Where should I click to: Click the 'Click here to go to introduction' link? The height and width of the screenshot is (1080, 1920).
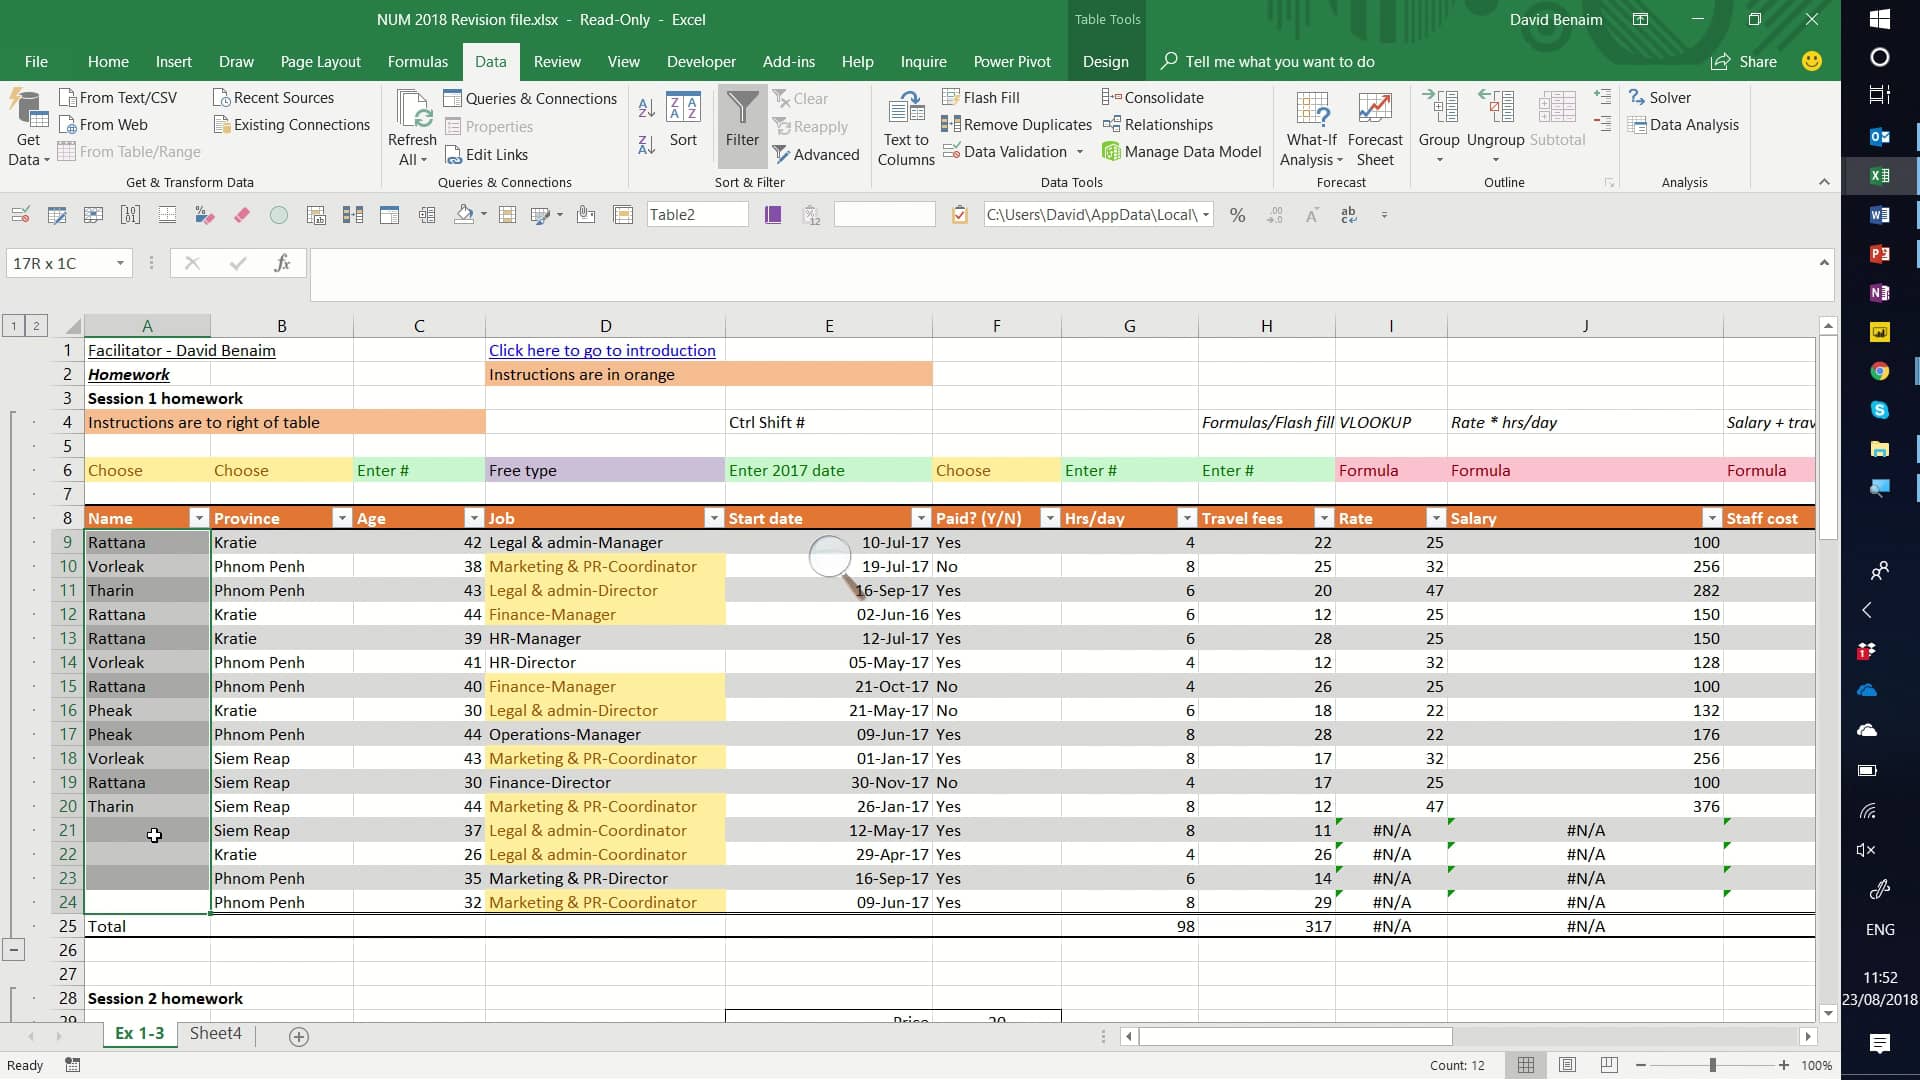tap(602, 350)
